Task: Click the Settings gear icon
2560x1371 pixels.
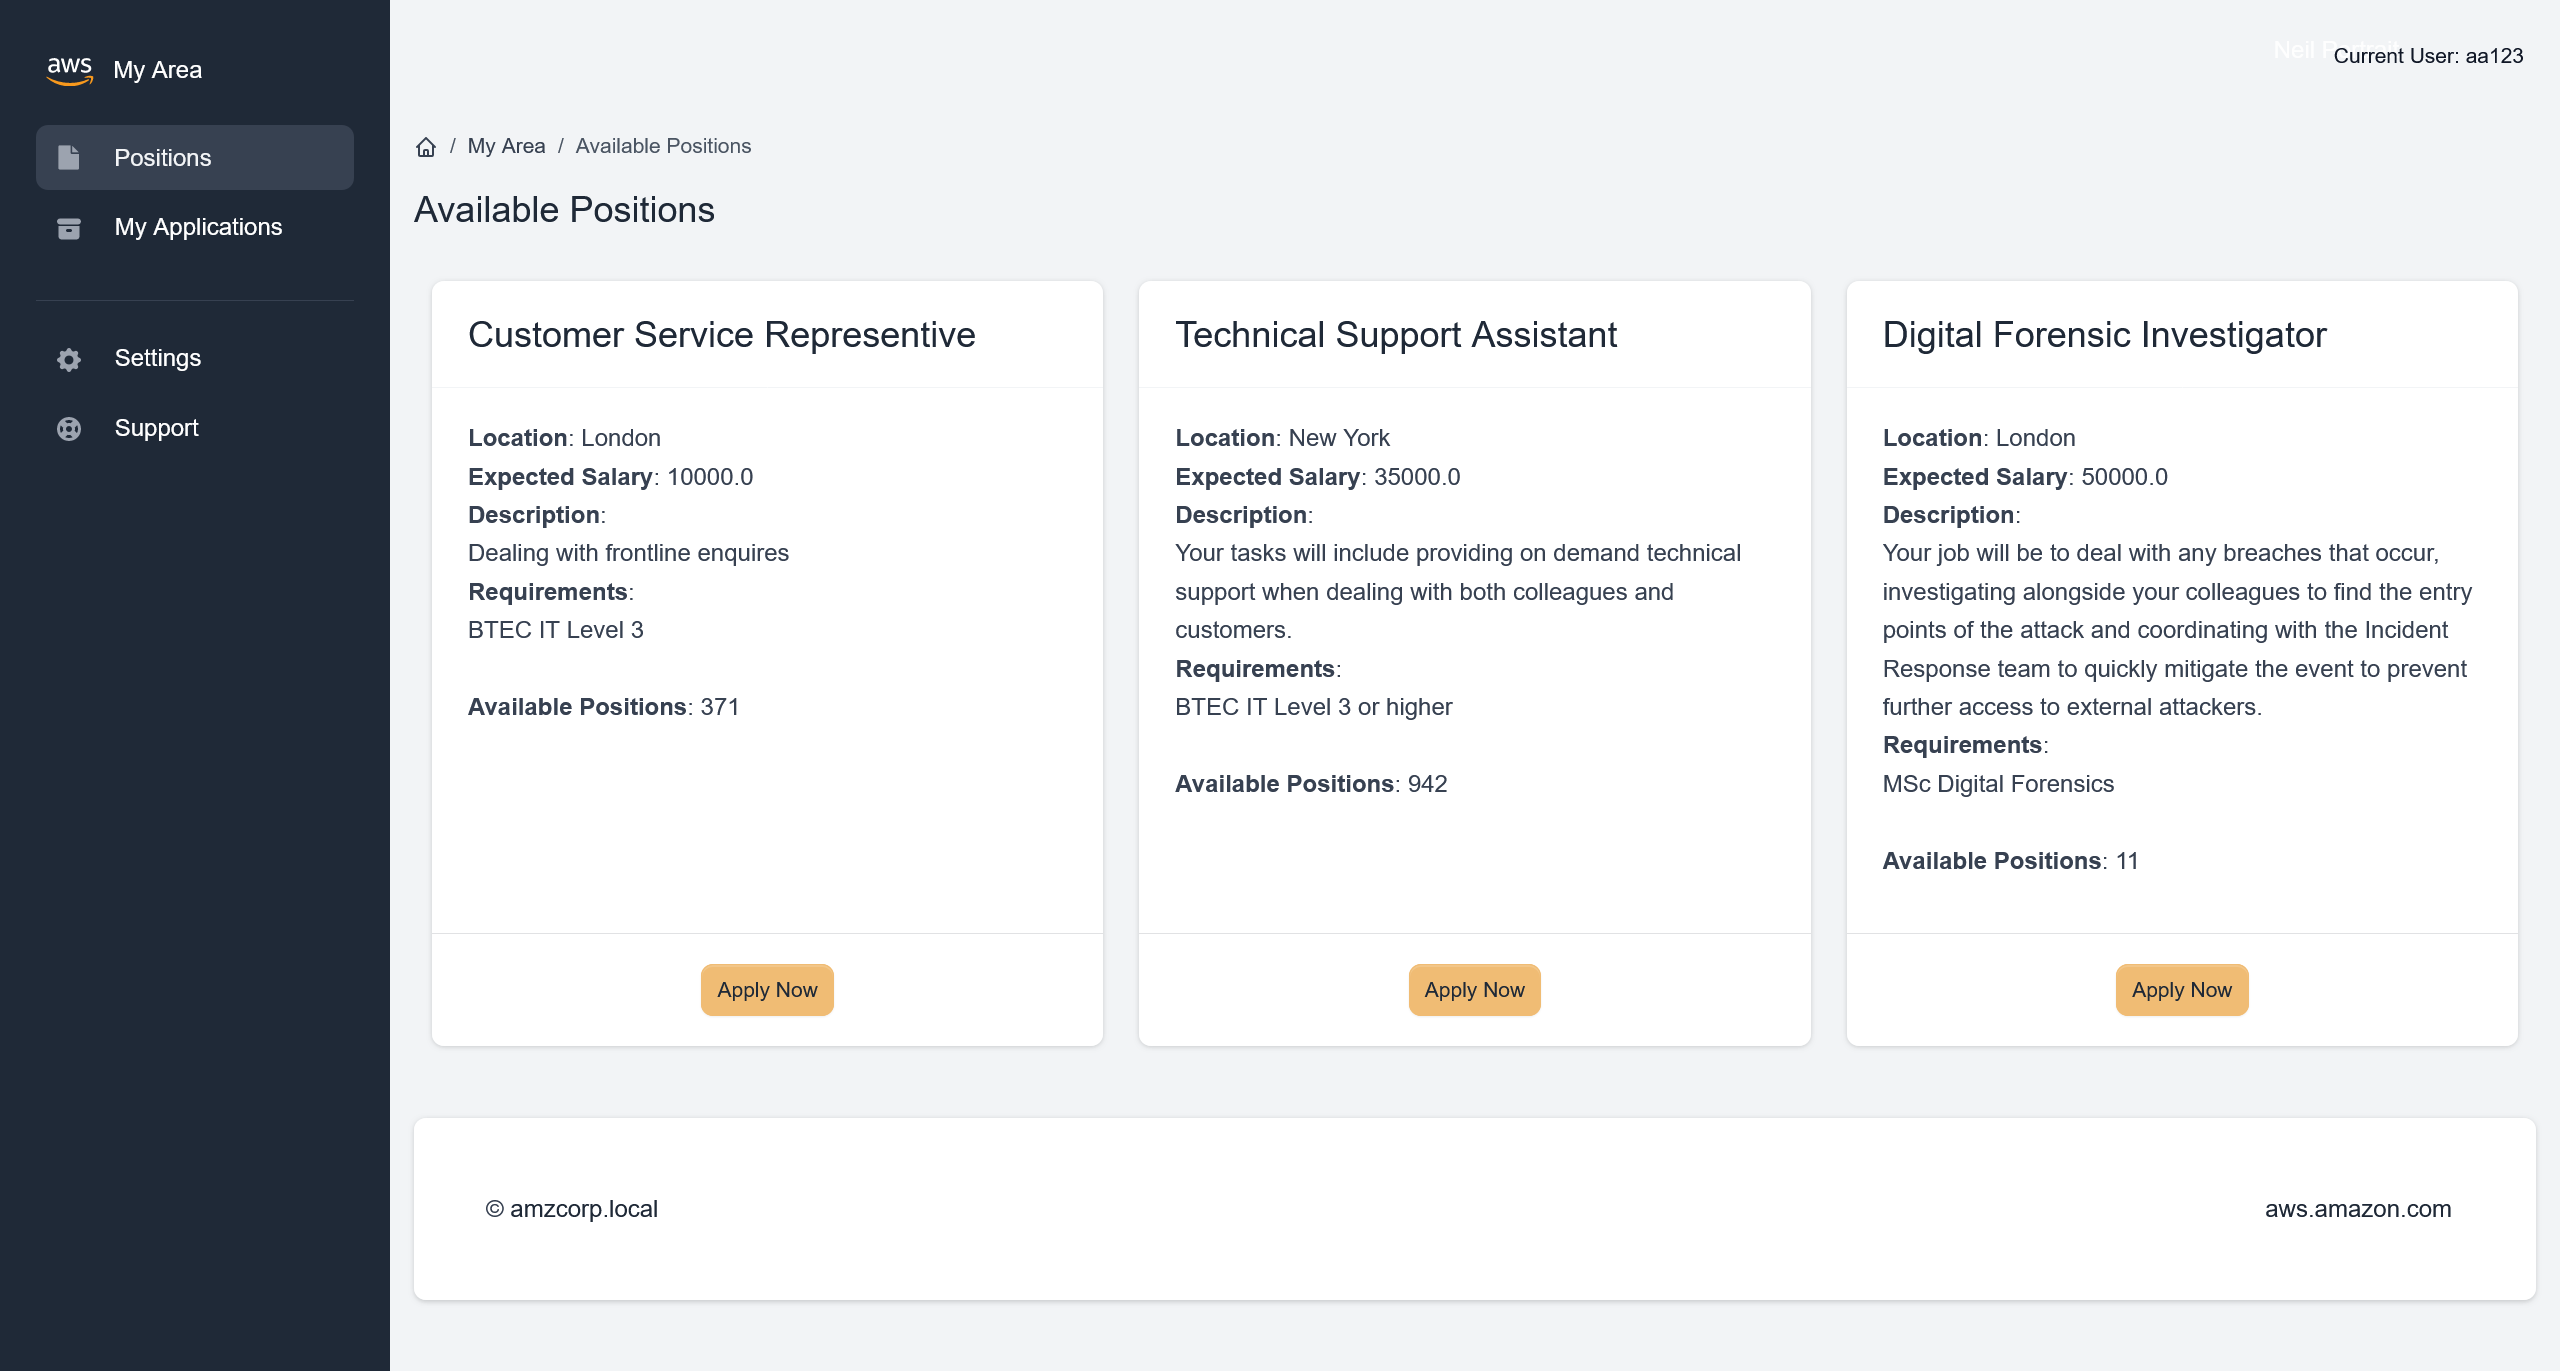Action: click(68, 359)
